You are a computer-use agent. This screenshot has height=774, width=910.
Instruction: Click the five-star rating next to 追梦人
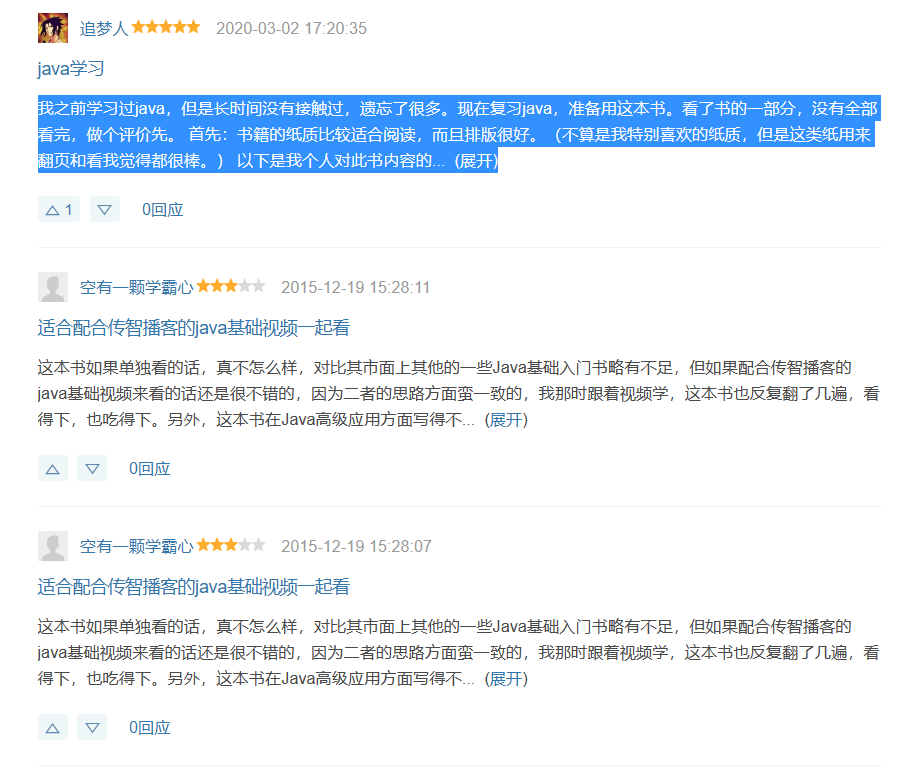coord(166,27)
